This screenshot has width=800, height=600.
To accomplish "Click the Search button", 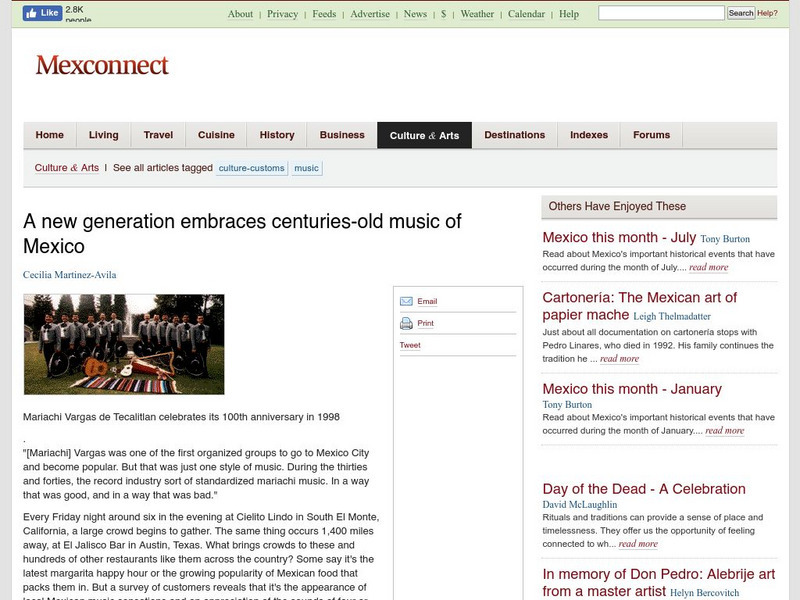I will [741, 13].
